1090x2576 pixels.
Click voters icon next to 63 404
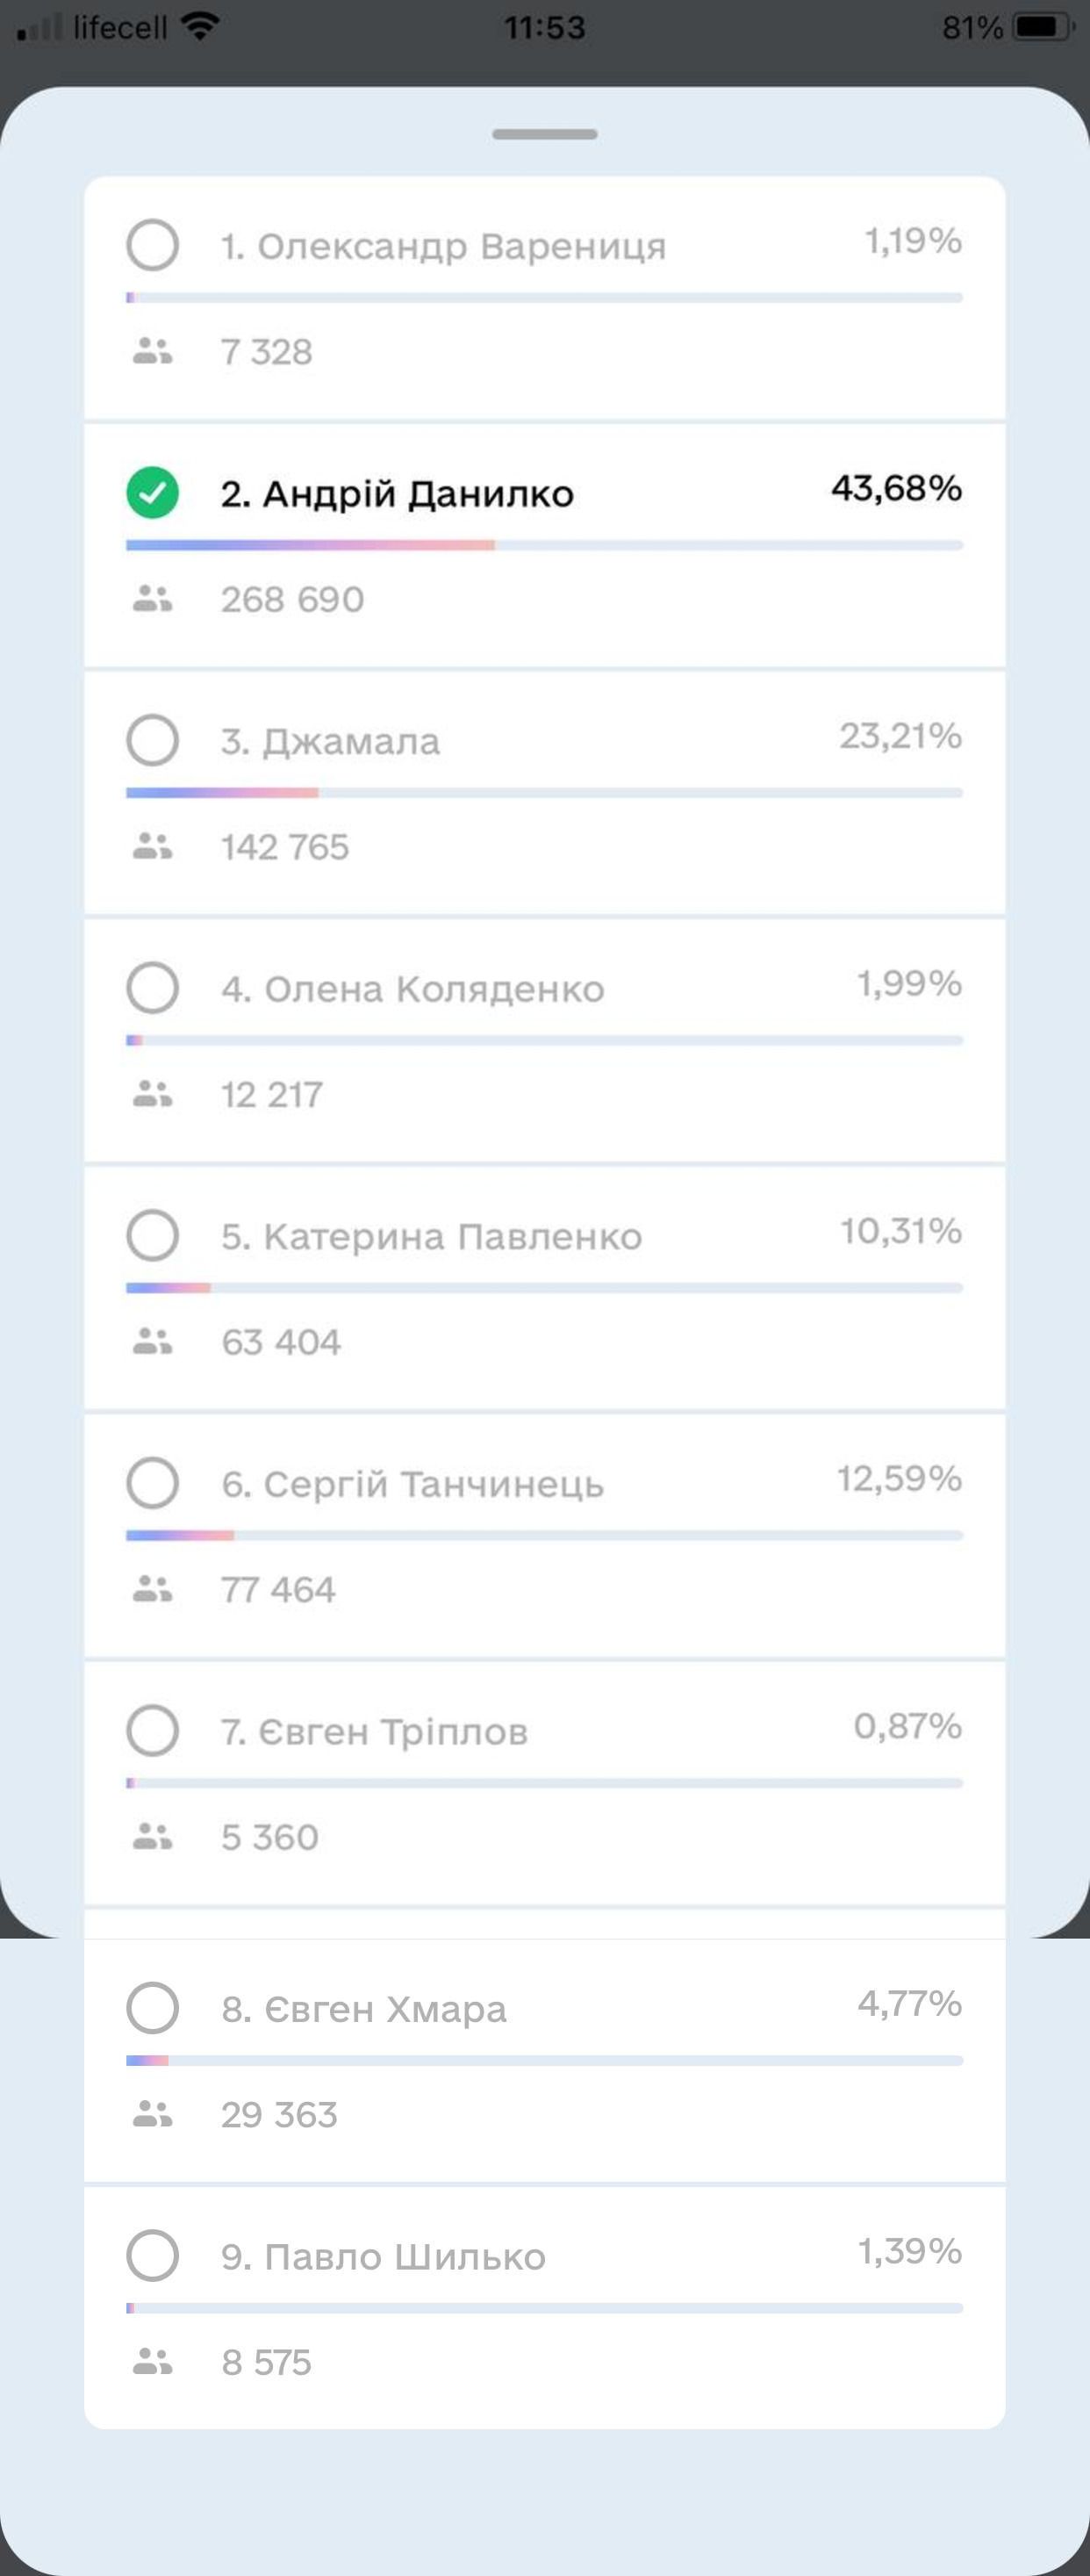pos(152,1341)
